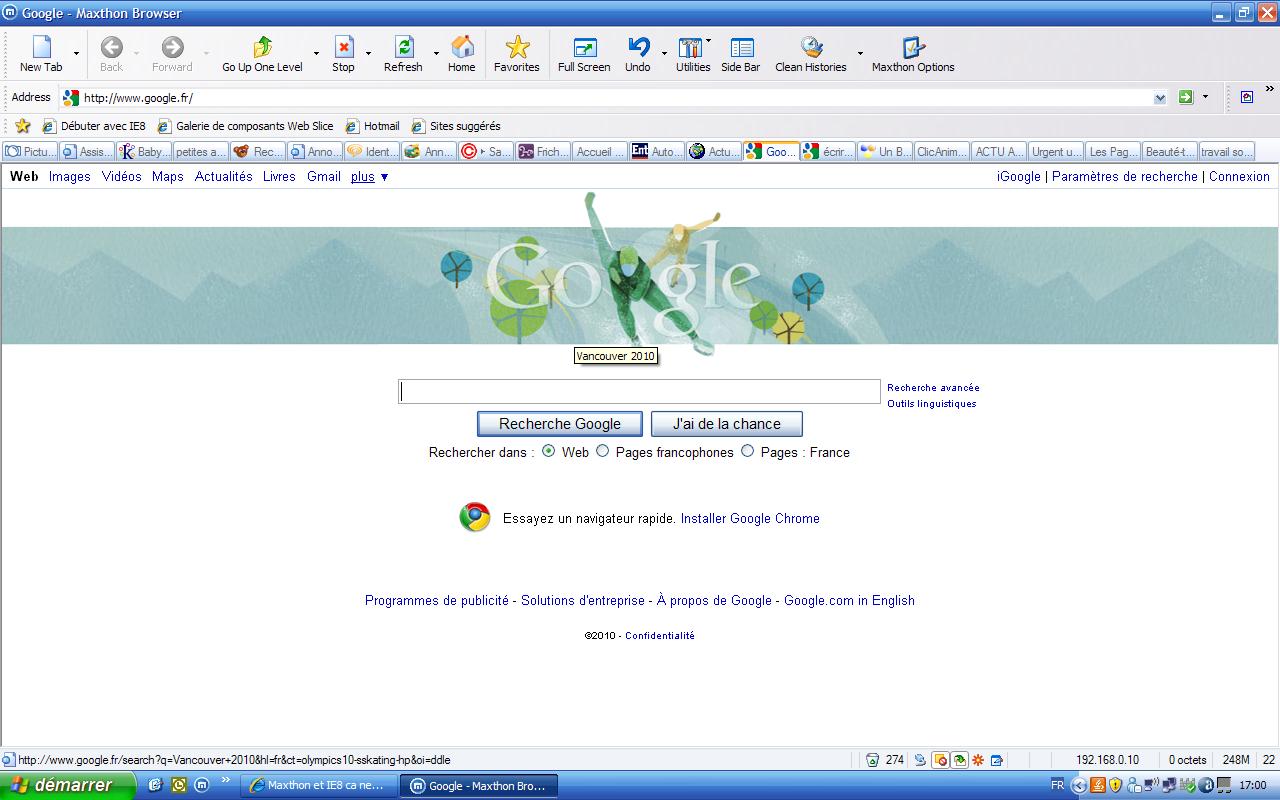Click the Go Up One Level icon
1280x800 pixels.
click(x=262, y=54)
